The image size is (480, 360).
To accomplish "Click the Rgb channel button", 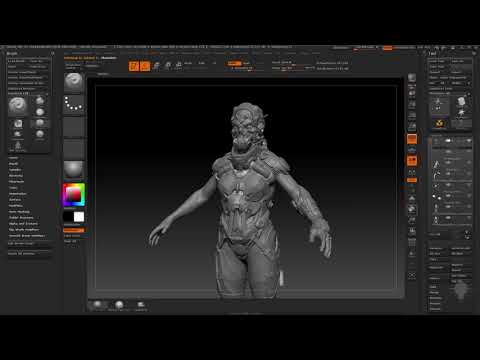I will coord(202,63).
